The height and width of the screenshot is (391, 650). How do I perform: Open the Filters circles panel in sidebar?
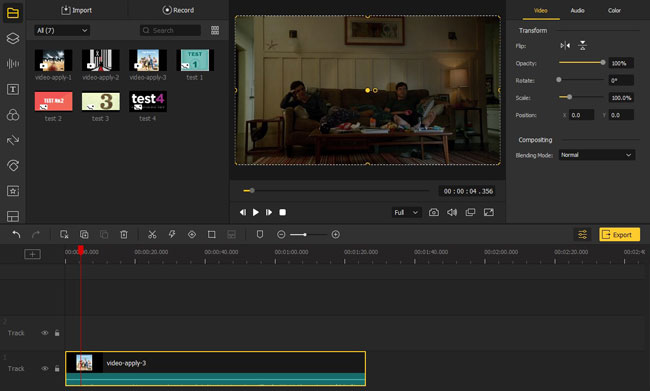[x=13, y=115]
